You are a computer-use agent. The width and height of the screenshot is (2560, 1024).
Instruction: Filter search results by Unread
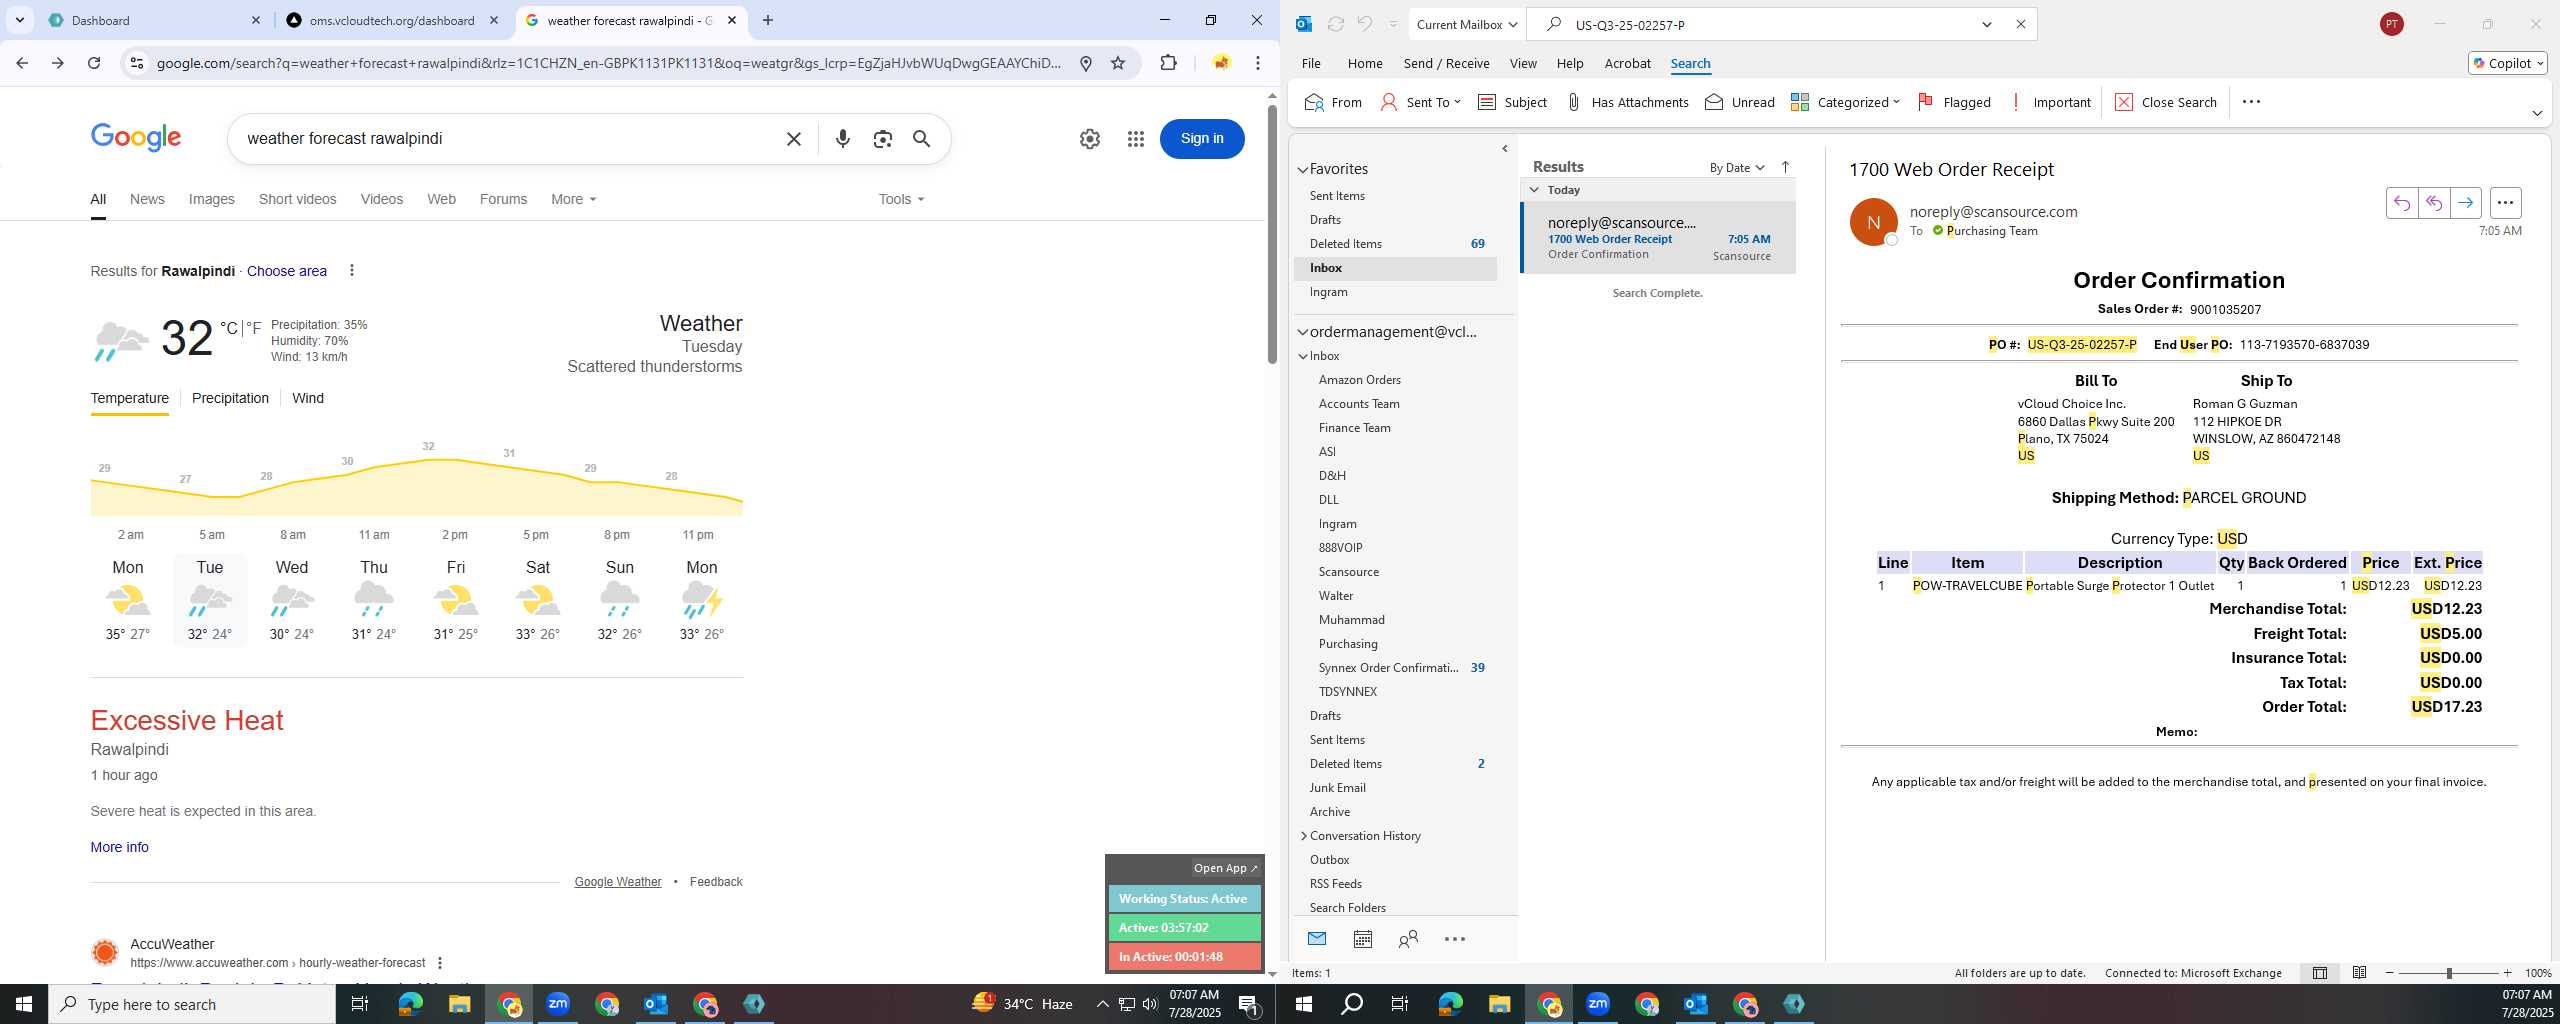coord(1739,102)
